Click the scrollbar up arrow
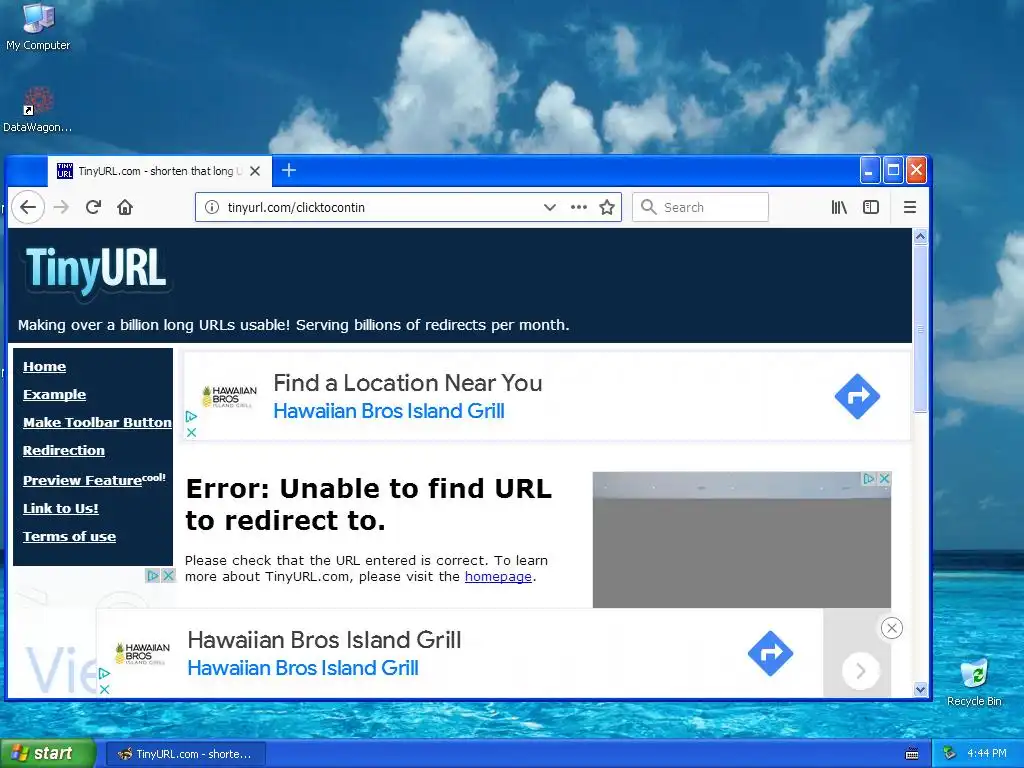 920,236
